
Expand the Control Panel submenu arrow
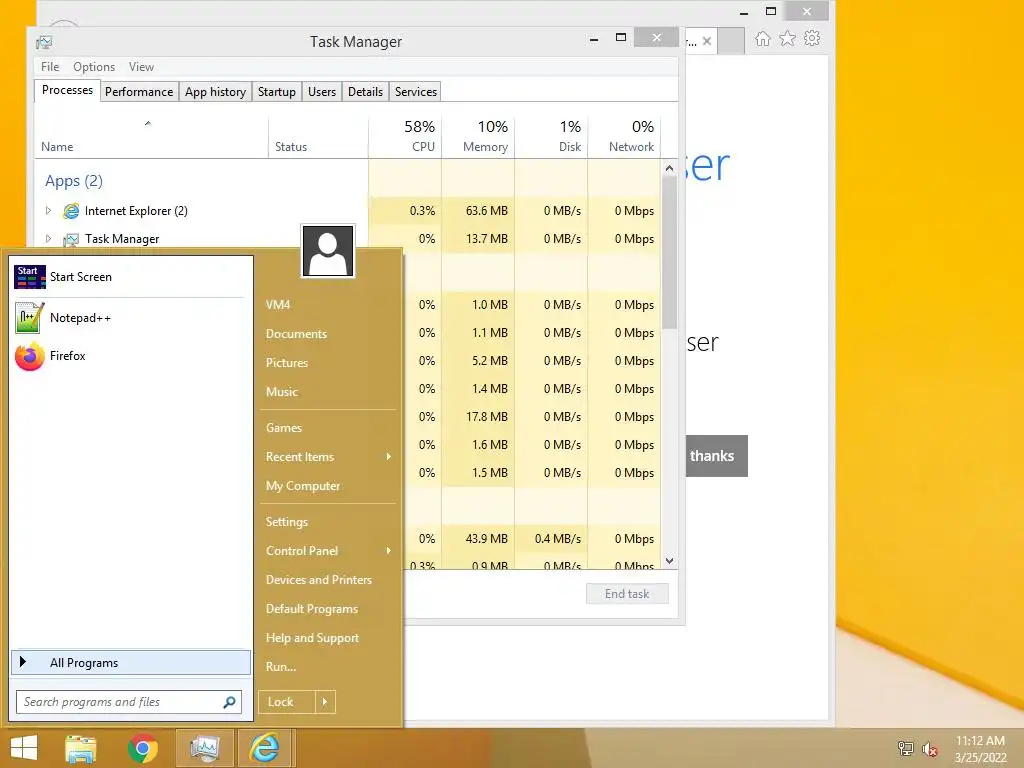click(389, 551)
